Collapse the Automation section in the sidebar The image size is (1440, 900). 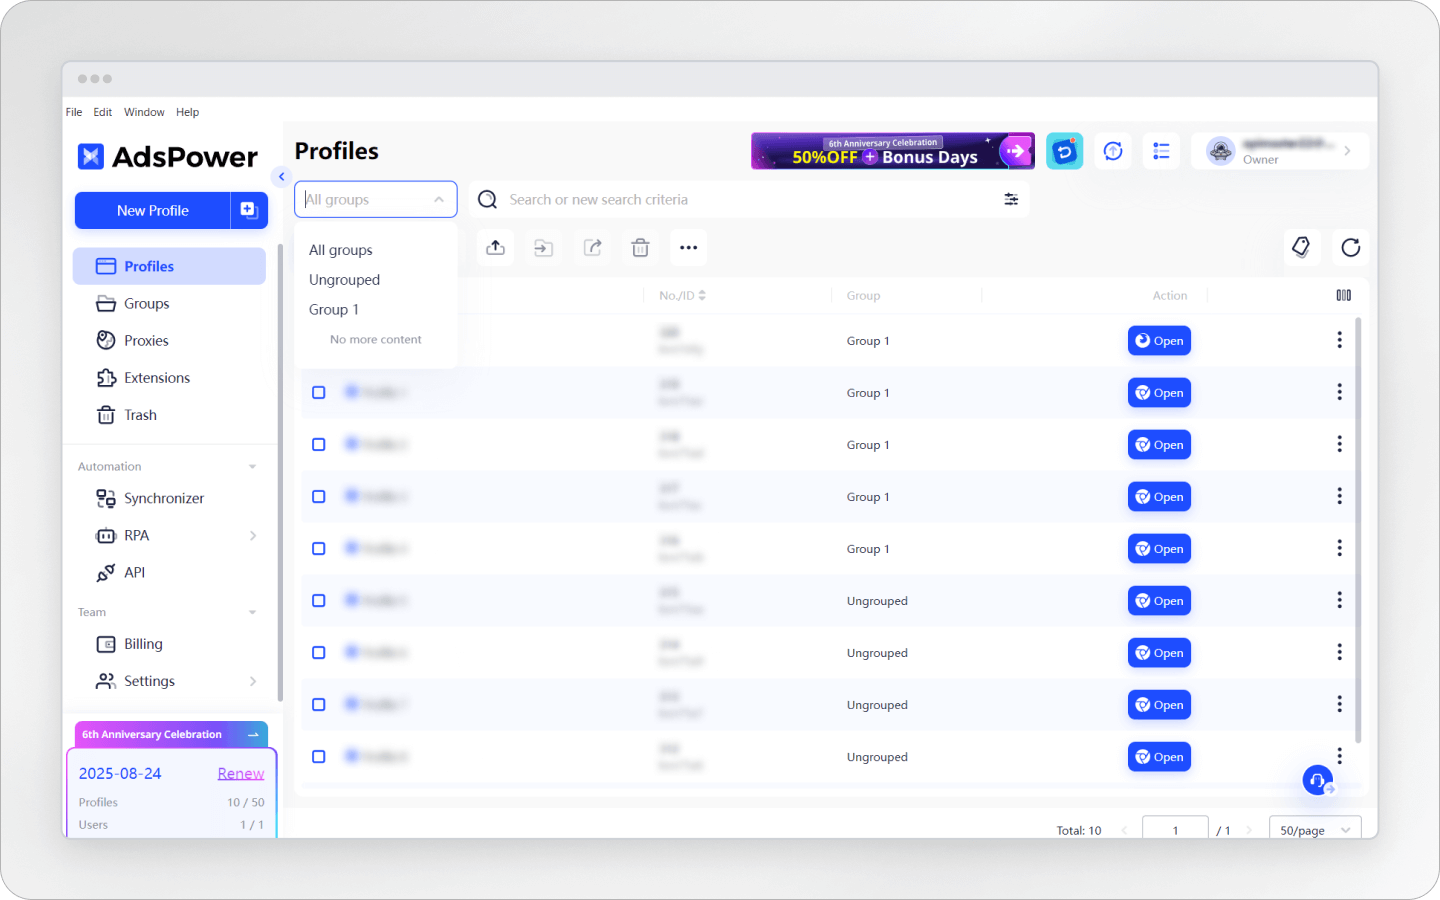point(251,465)
